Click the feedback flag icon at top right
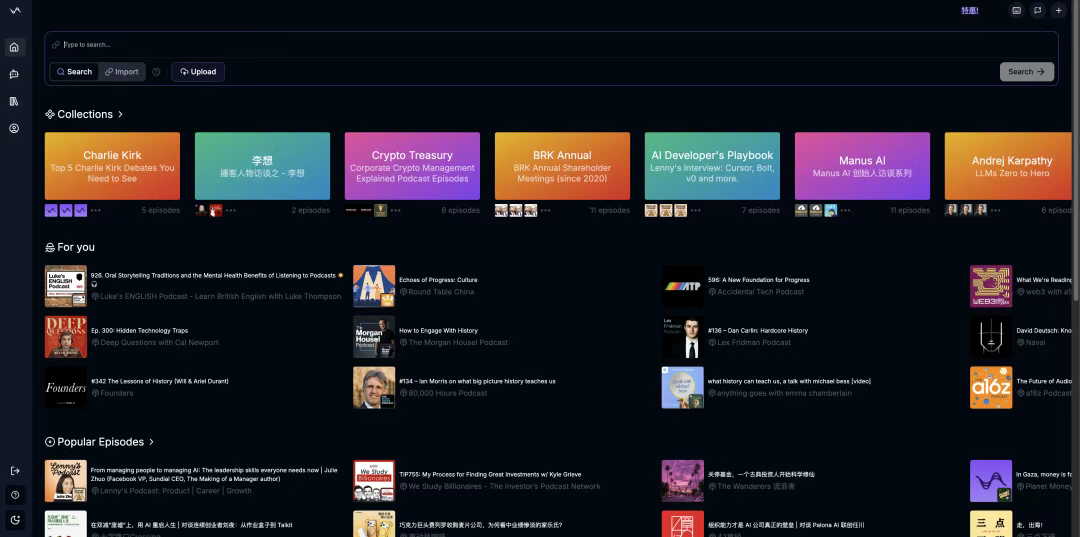1080x537 pixels. pyautogui.click(x=1038, y=11)
